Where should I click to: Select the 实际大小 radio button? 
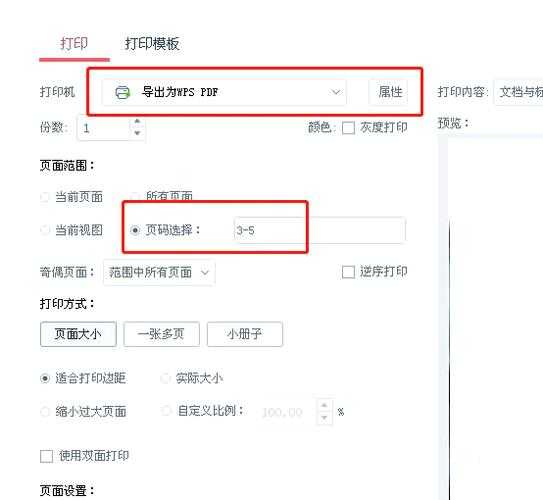point(166,378)
